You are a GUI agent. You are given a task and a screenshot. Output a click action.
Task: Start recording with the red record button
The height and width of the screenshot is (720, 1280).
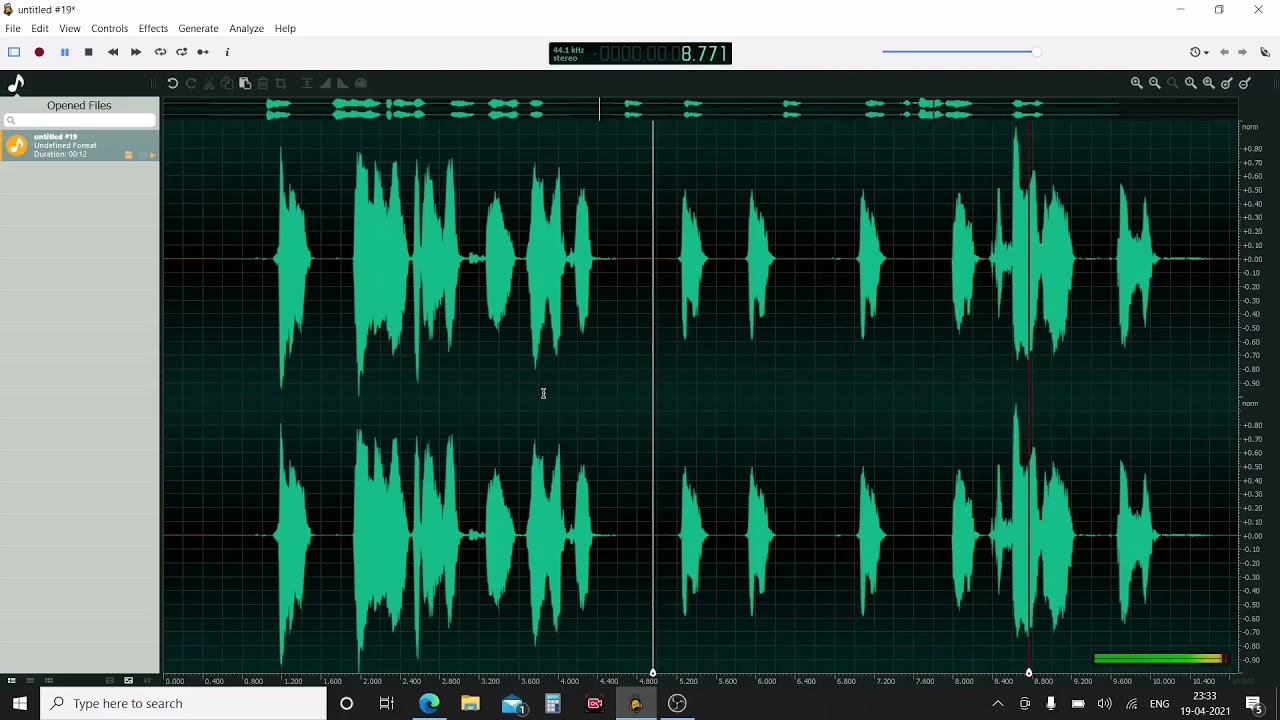[39, 52]
